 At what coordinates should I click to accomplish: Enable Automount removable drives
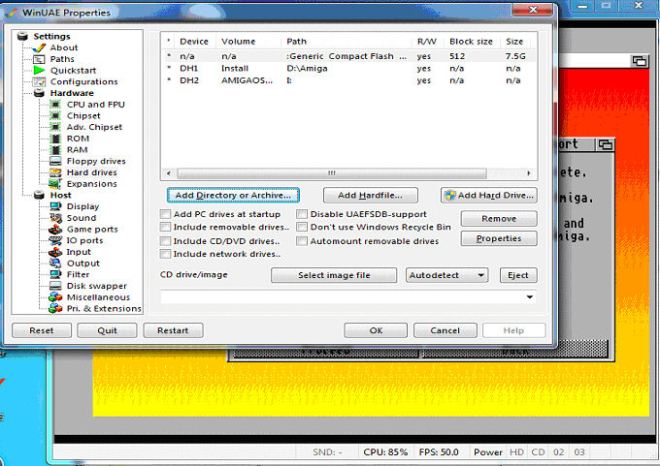[302, 241]
